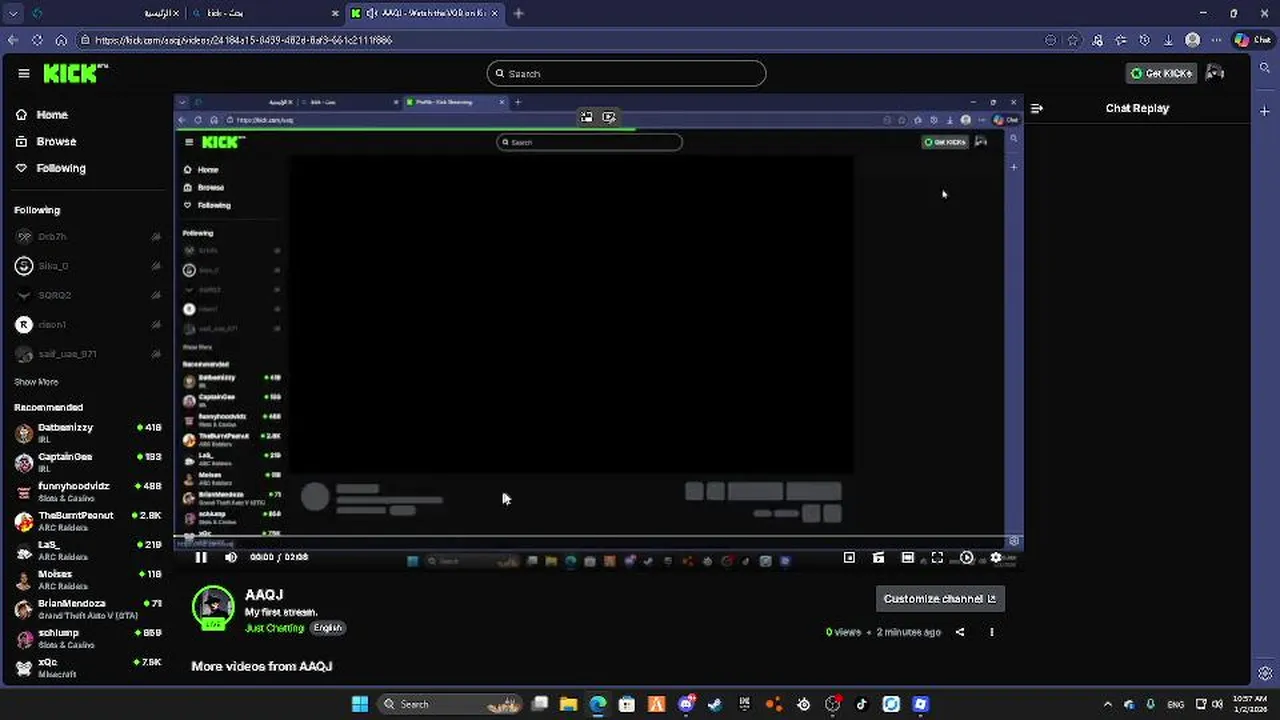The height and width of the screenshot is (720, 1280).
Task: Show hidden system tray icons
Action: pyautogui.click(x=1107, y=704)
